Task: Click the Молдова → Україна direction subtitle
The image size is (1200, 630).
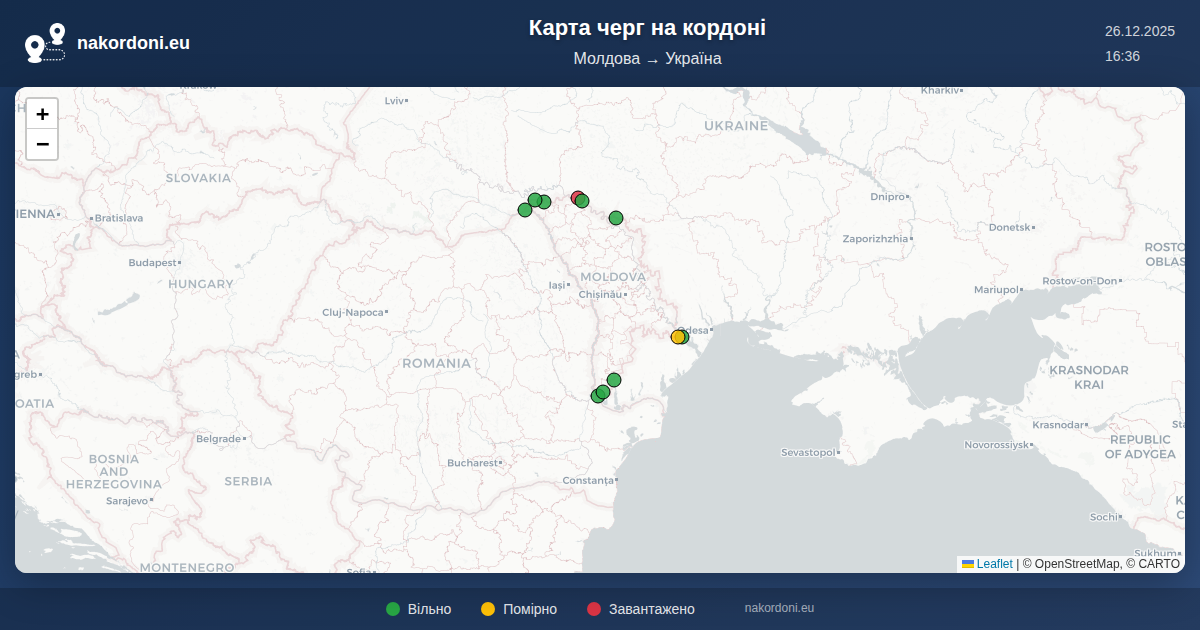Action: [647, 59]
